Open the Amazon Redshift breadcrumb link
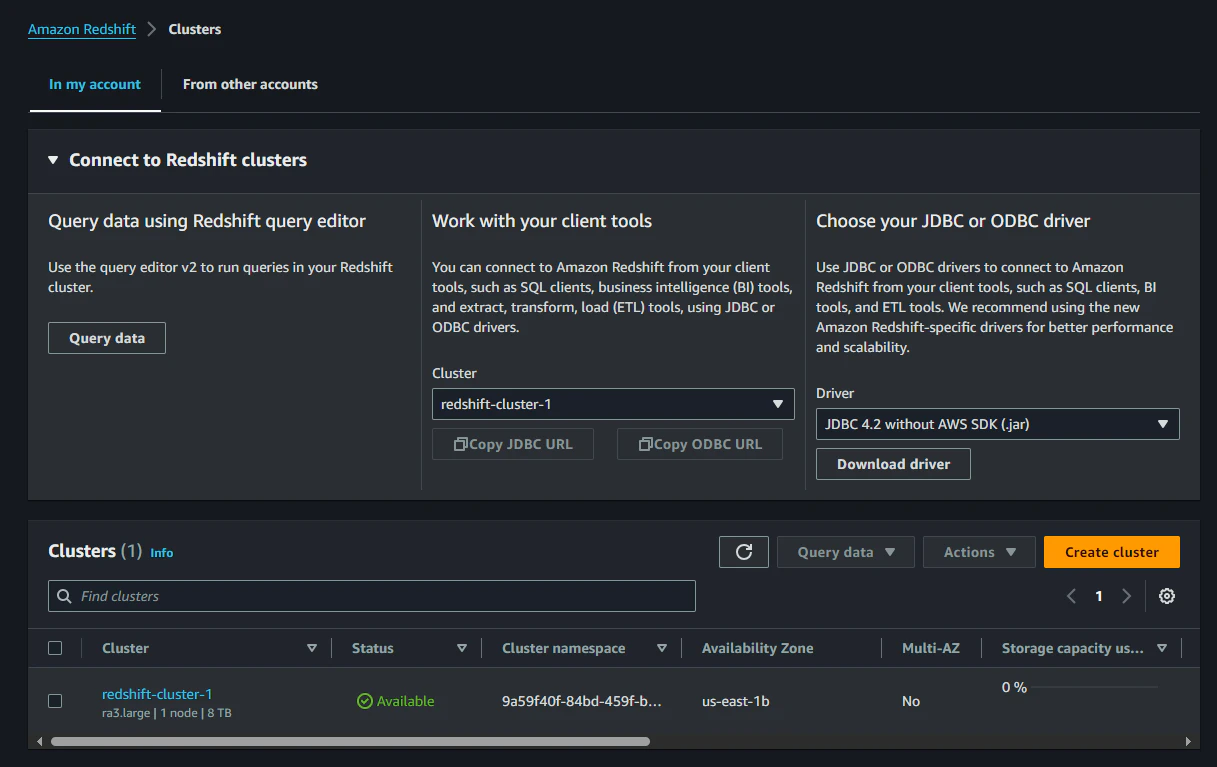 point(82,29)
